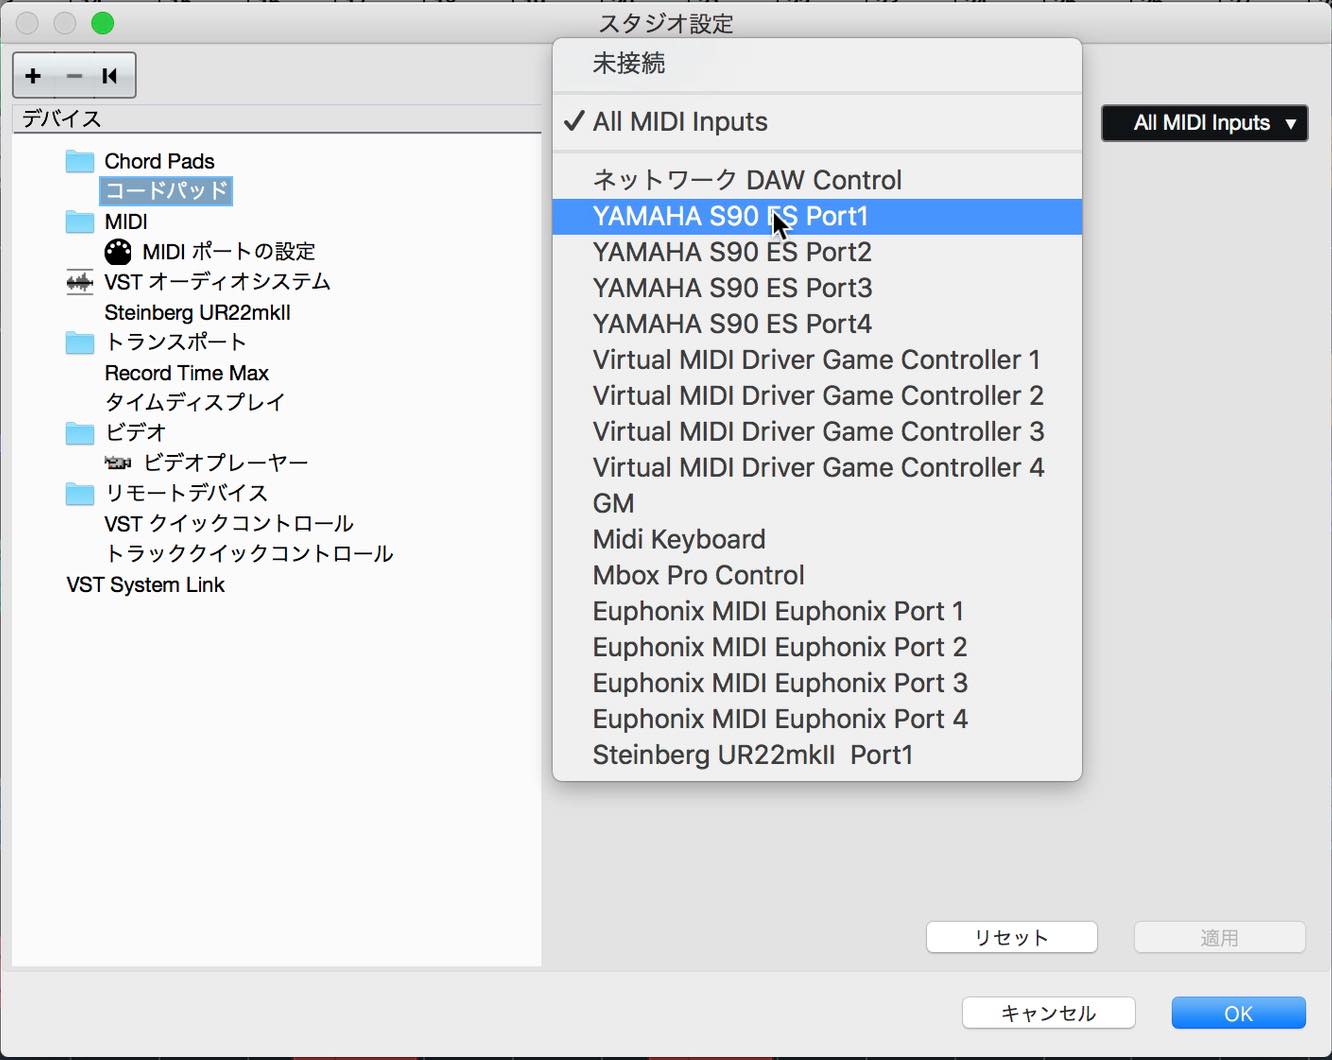Click the デバイス column header
1332x1060 pixels.
(x=277, y=119)
